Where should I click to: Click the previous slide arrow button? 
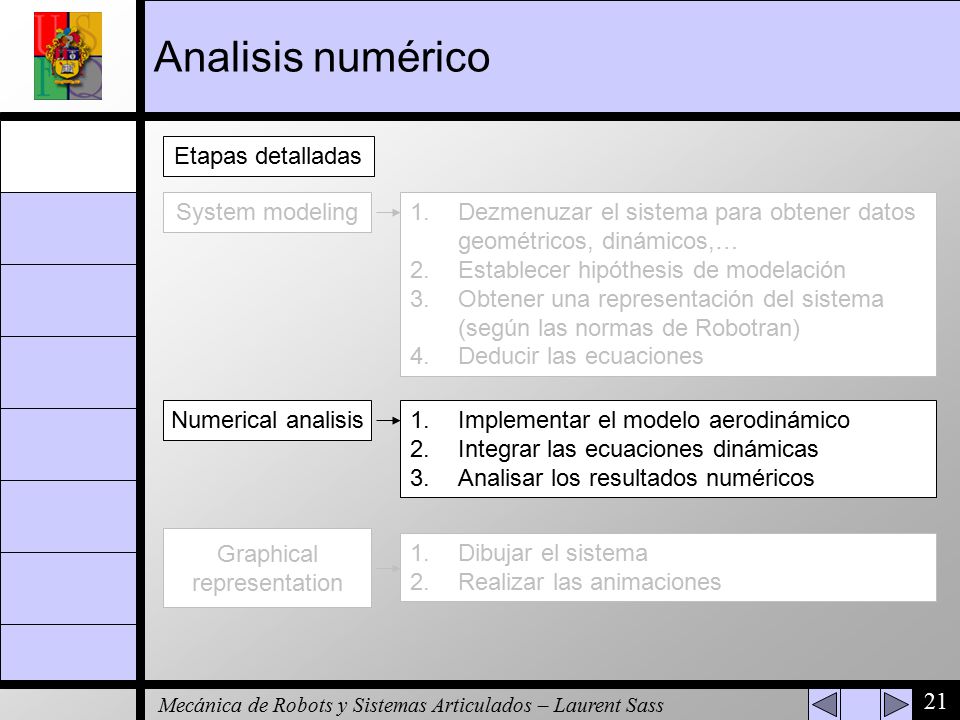click(824, 704)
